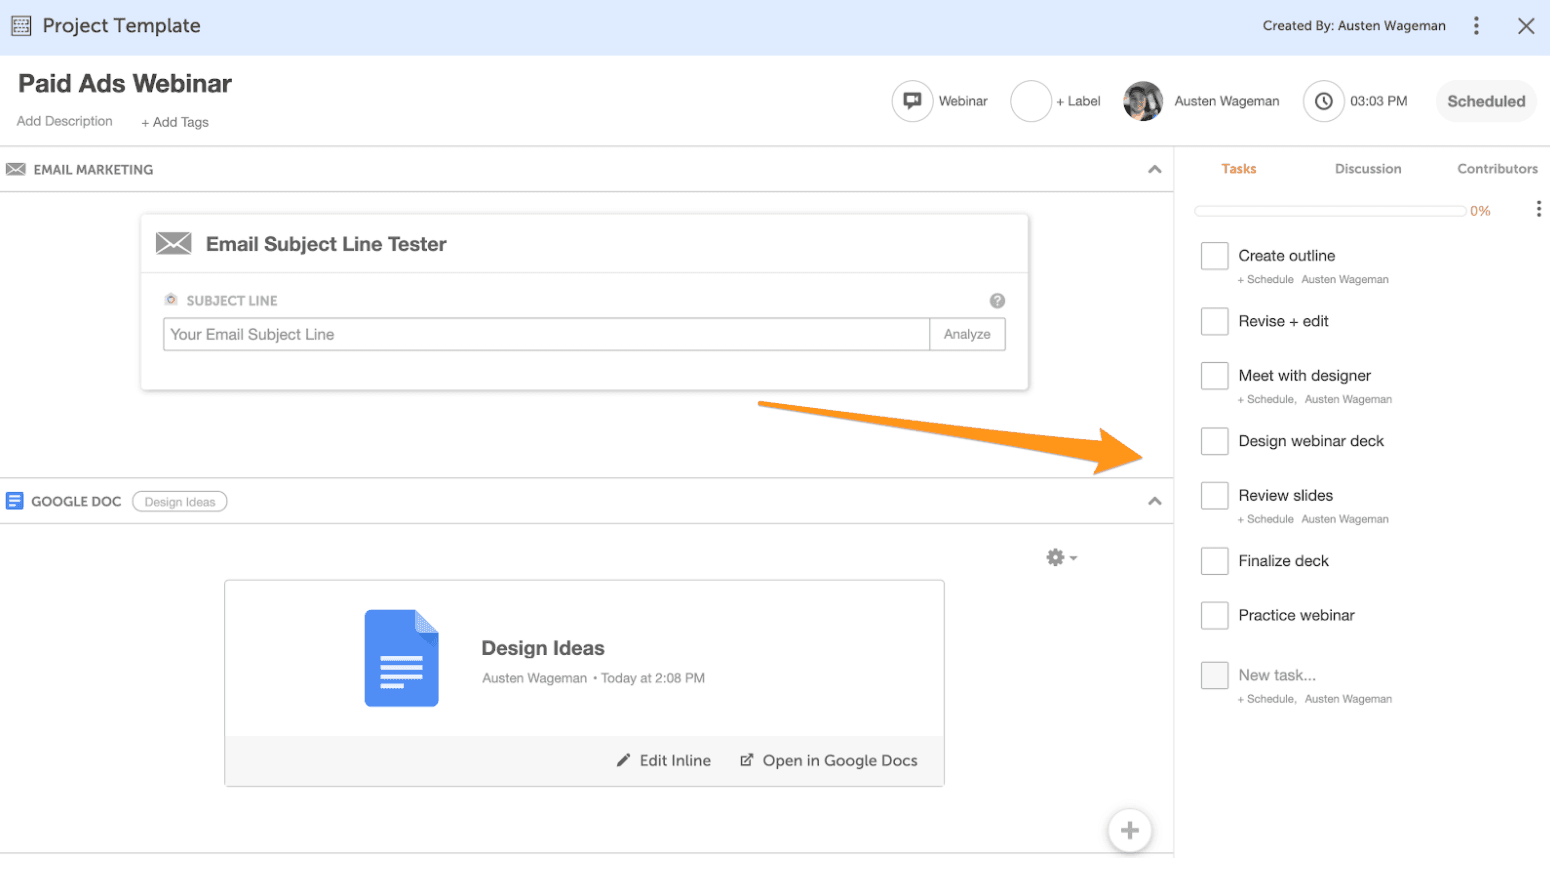The image size is (1550, 878).
Task: Click the Google Doc section icon
Action: [x=14, y=501]
